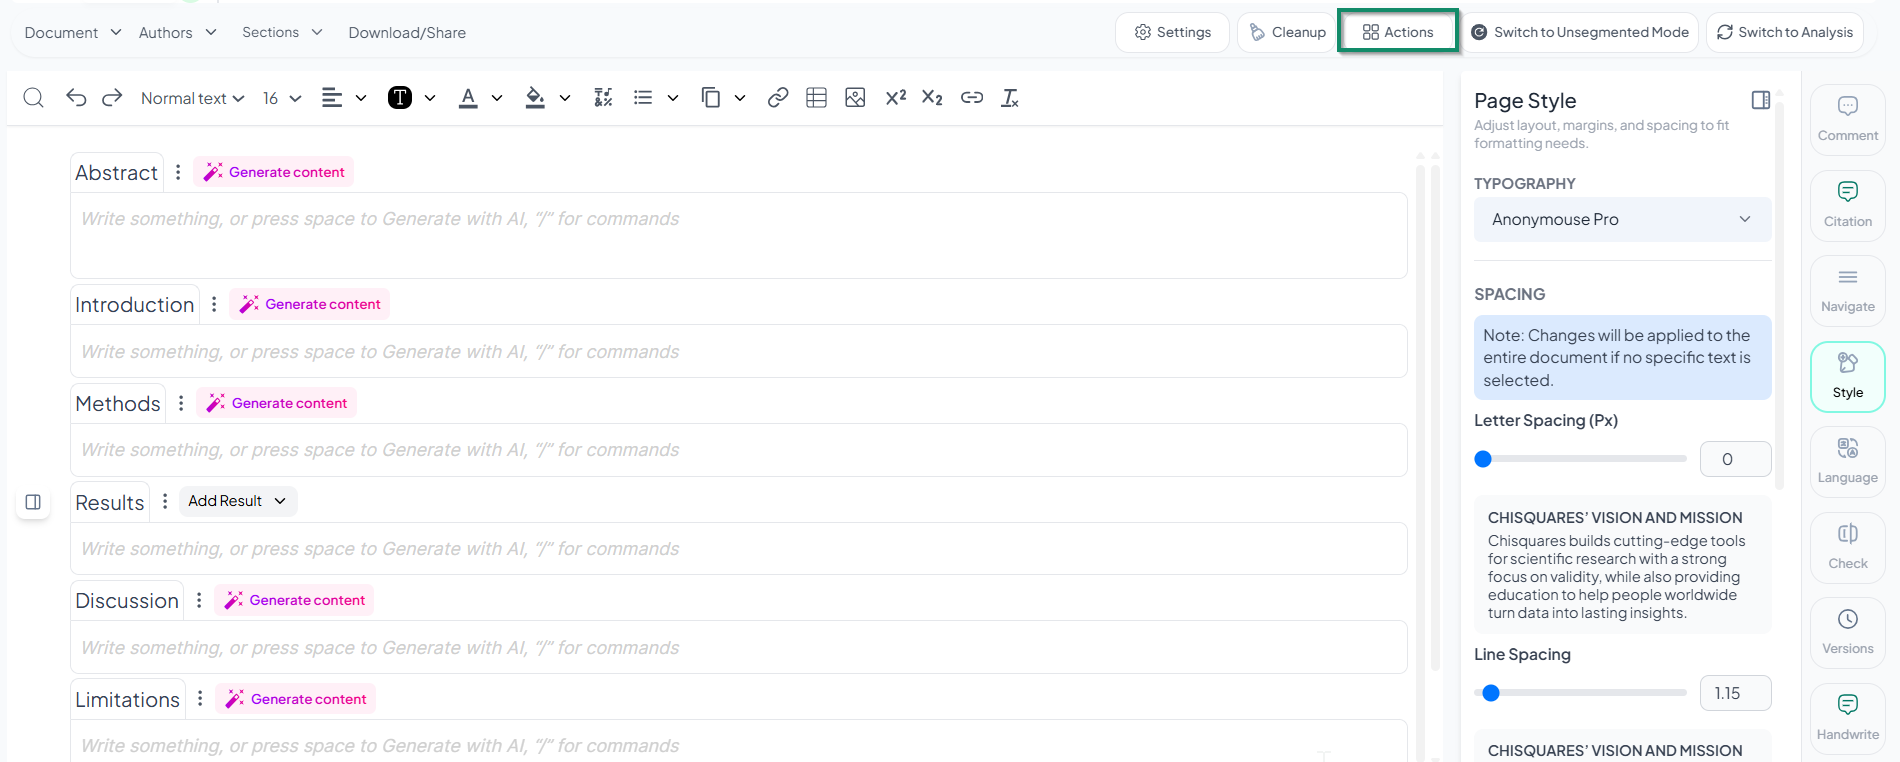Apply superscript formatting

[x=895, y=97]
